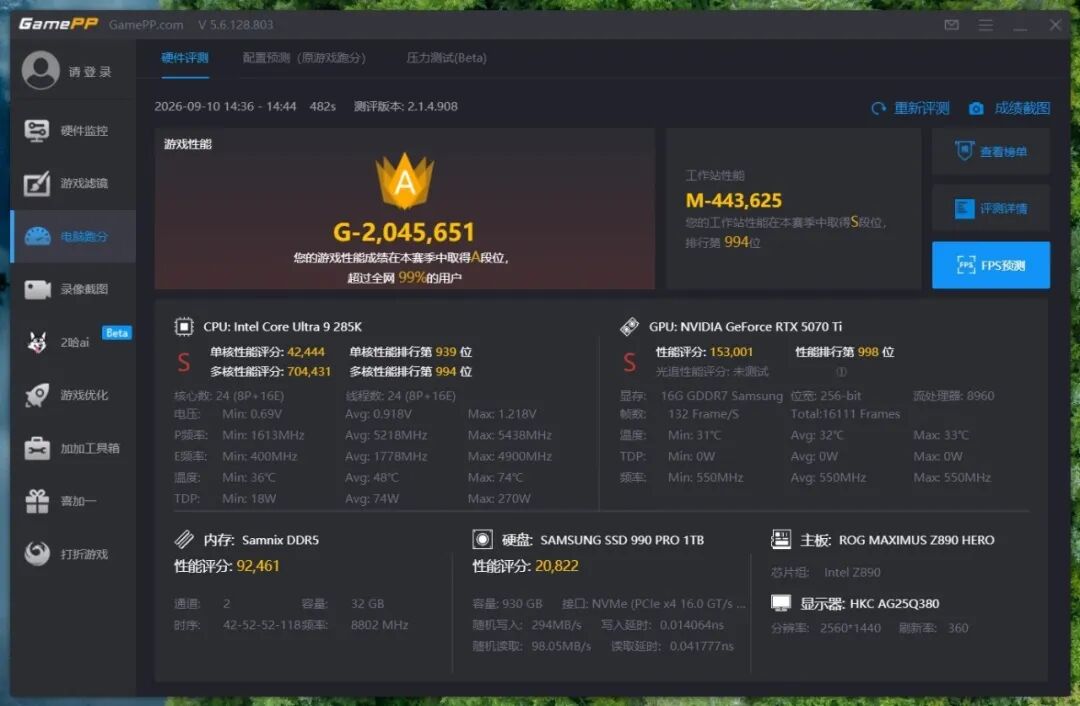Open the hardware monitor sidebar icon
Image resolution: width=1080 pixels, height=706 pixels.
[37, 130]
